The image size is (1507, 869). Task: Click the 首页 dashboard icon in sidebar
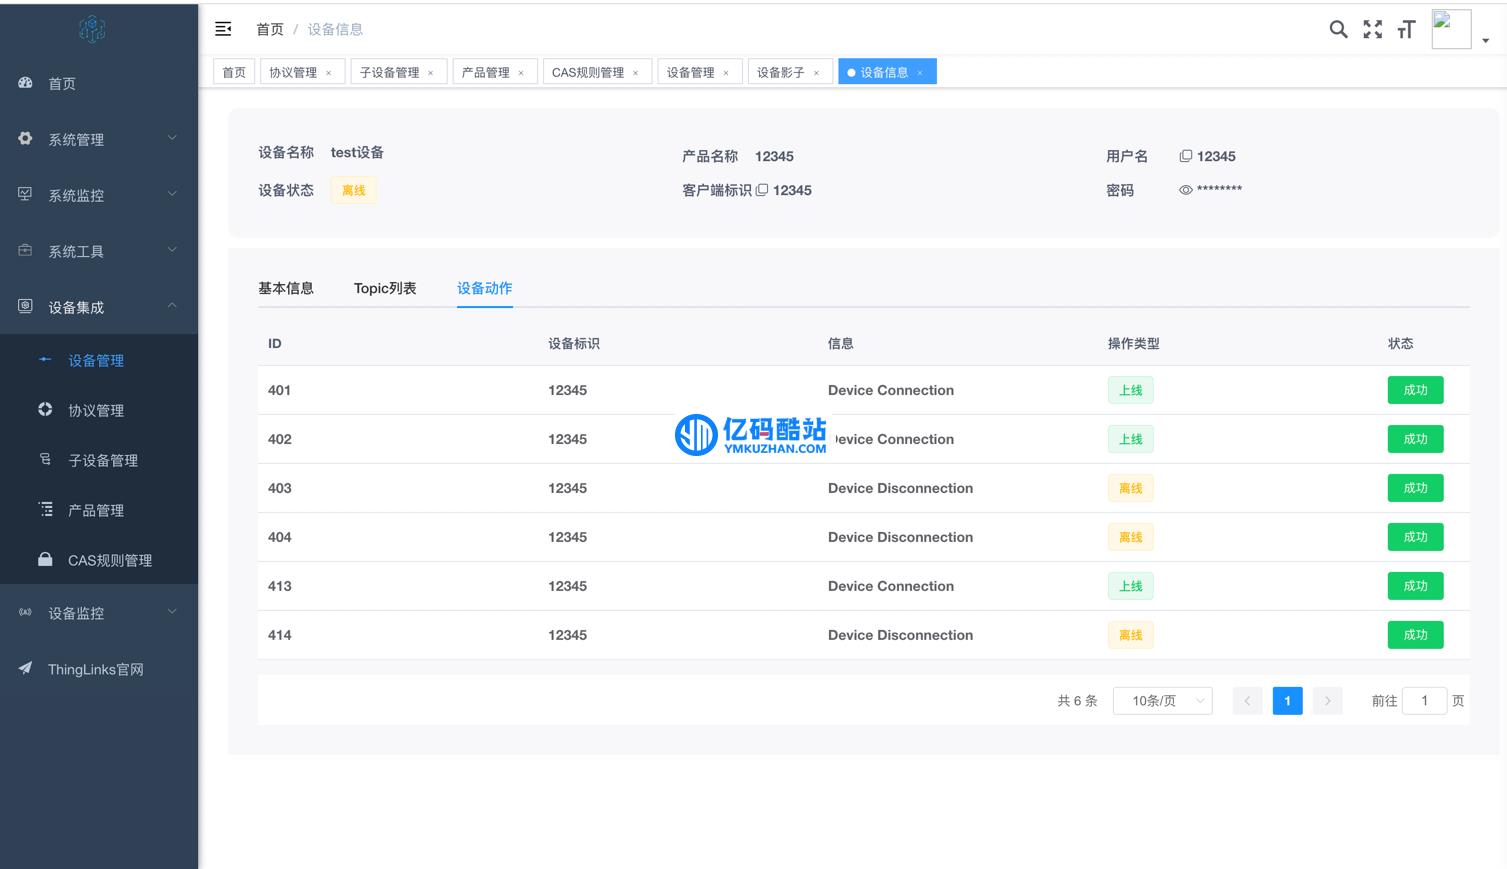(x=26, y=83)
